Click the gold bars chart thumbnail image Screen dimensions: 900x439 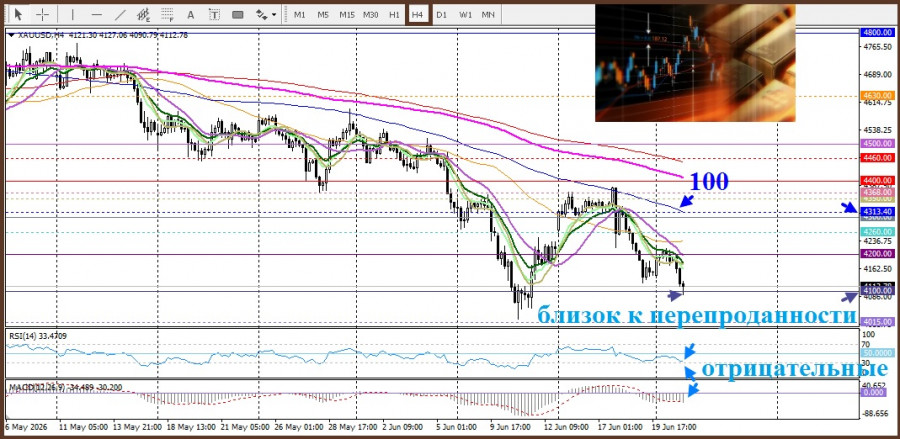[695, 63]
